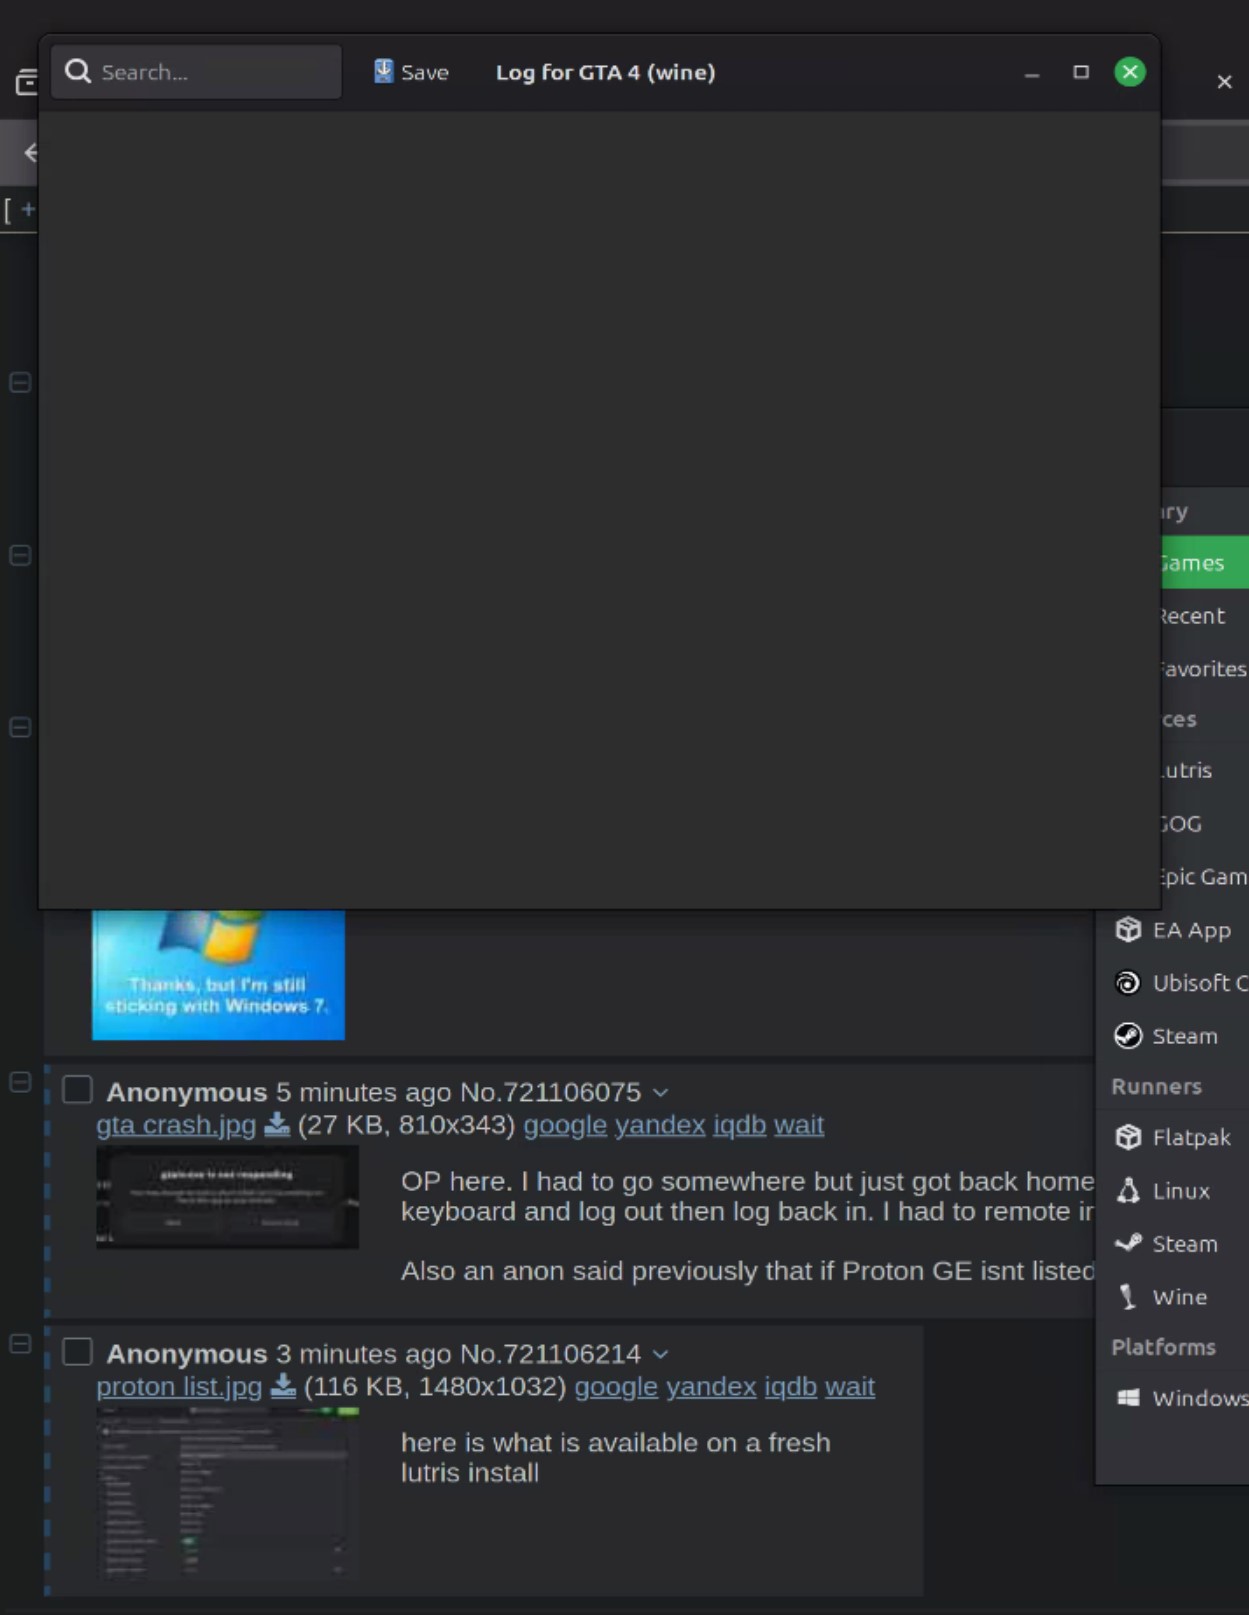The image size is (1249, 1615).
Task: Click wait link for gta crash.jpg
Action: point(799,1125)
